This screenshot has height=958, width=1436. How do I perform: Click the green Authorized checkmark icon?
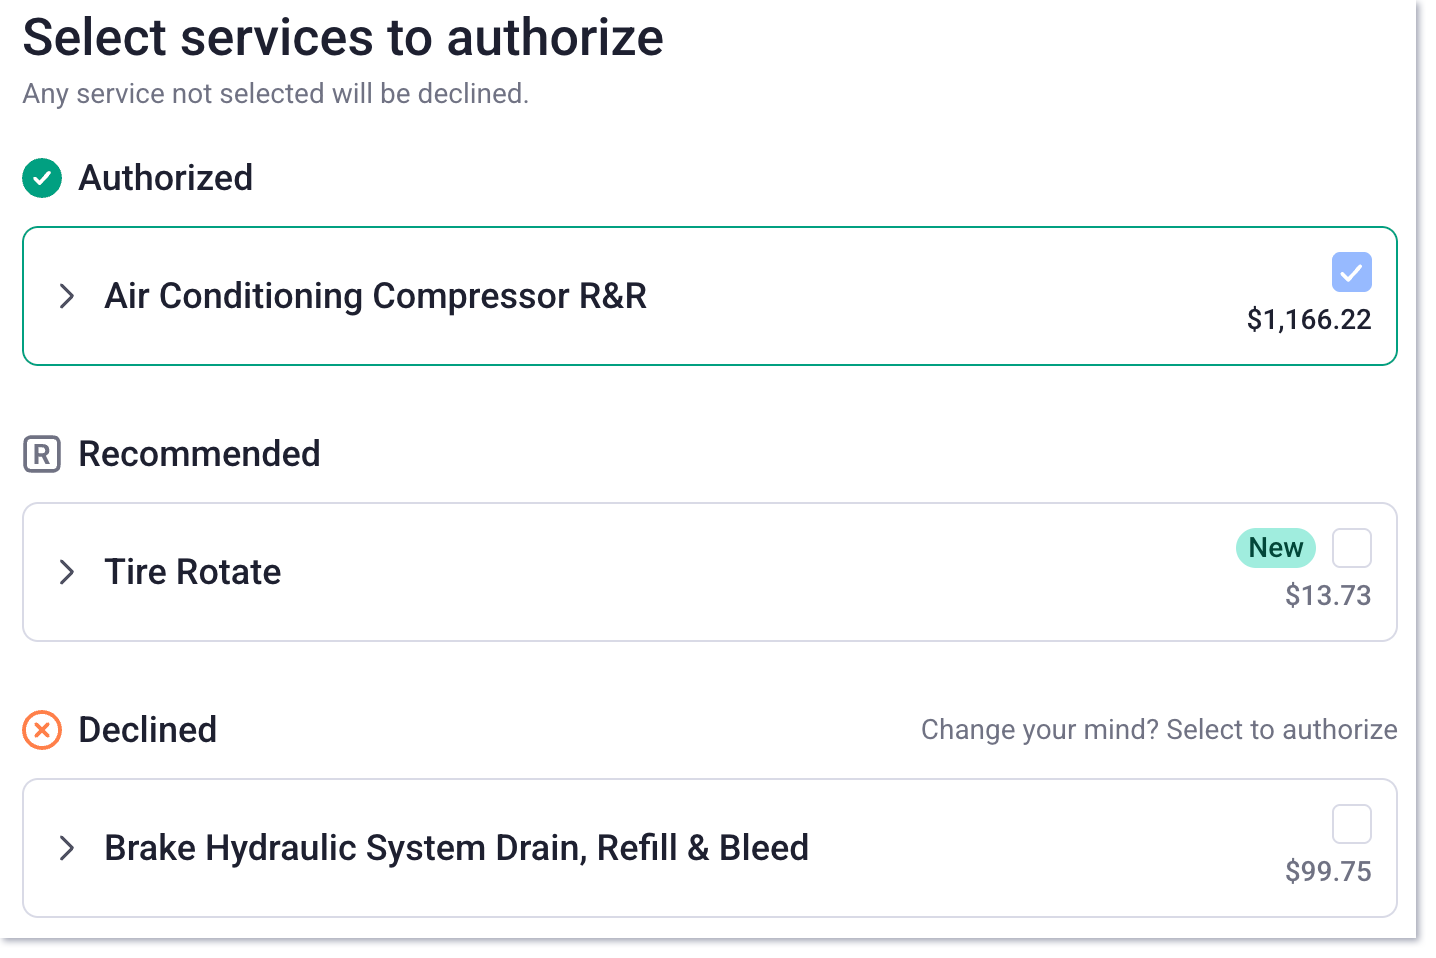41,178
